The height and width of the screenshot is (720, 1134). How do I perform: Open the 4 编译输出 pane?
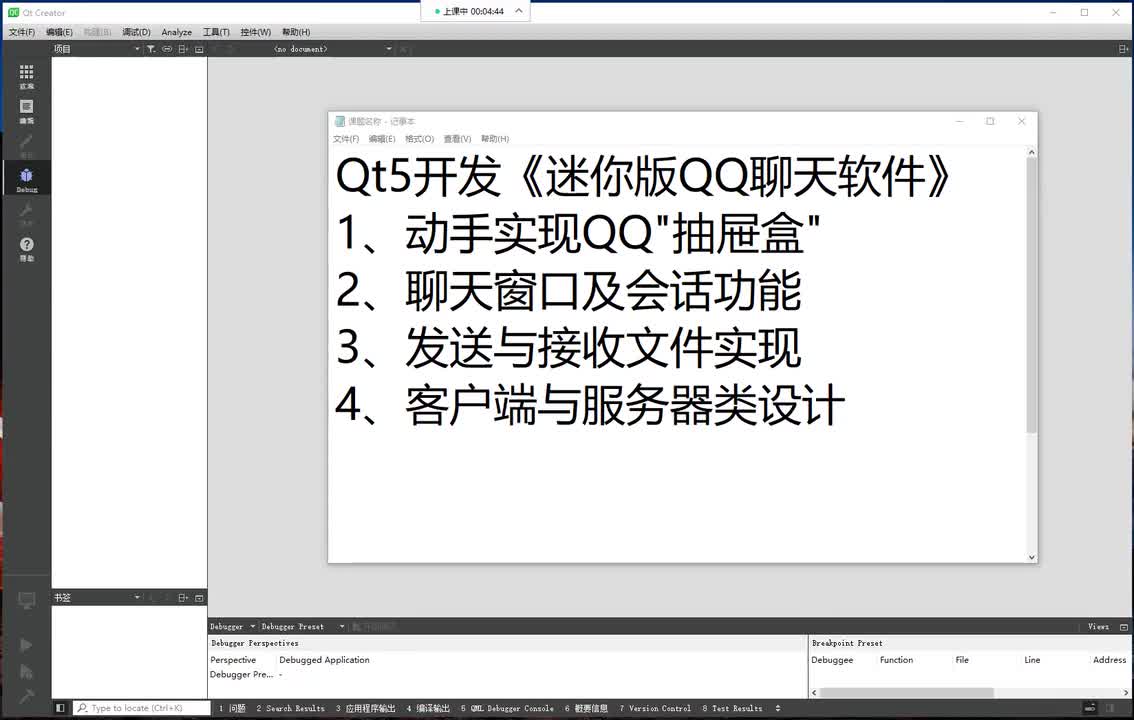point(428,708)
